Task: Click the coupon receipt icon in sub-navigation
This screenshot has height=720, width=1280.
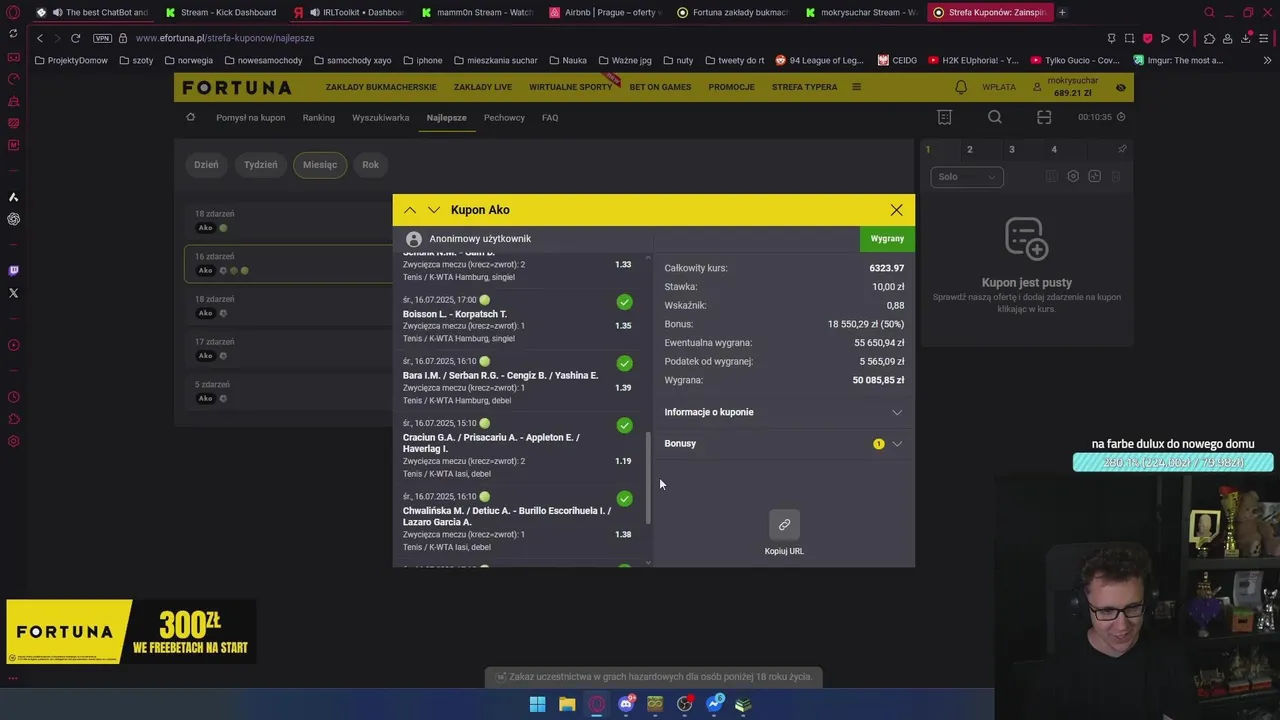Action: 945,117
